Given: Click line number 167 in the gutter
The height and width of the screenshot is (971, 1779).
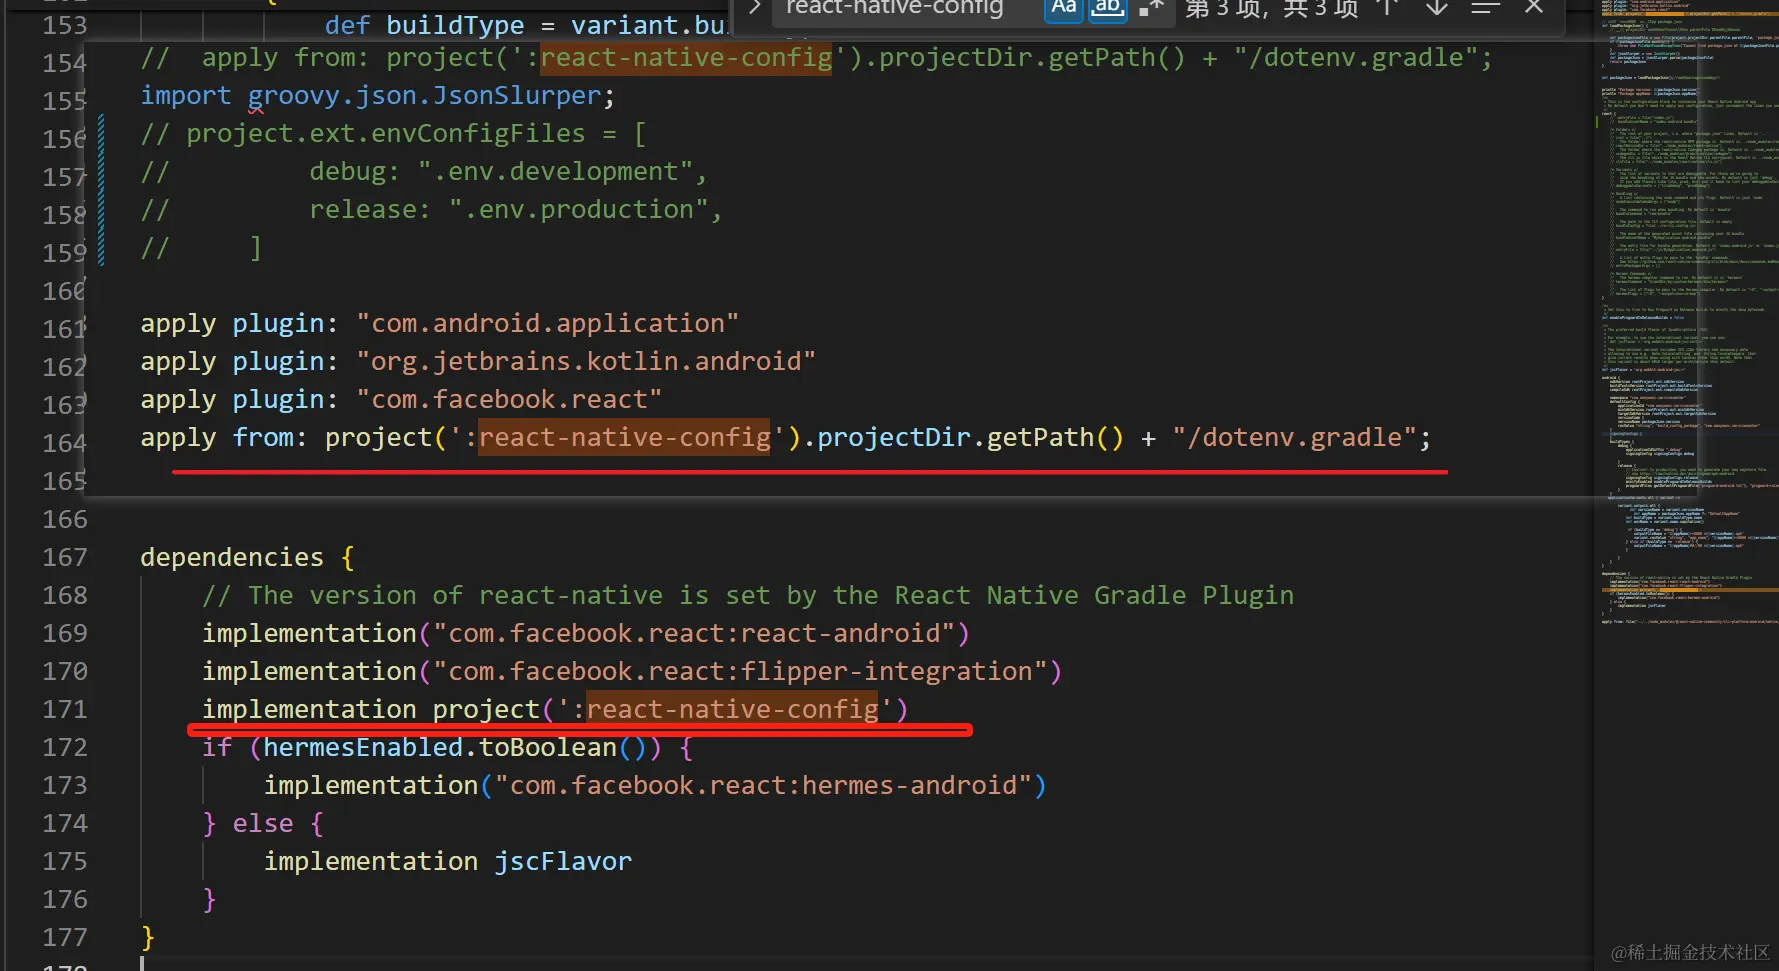Looking at the screenshot, I should point(65,557).
